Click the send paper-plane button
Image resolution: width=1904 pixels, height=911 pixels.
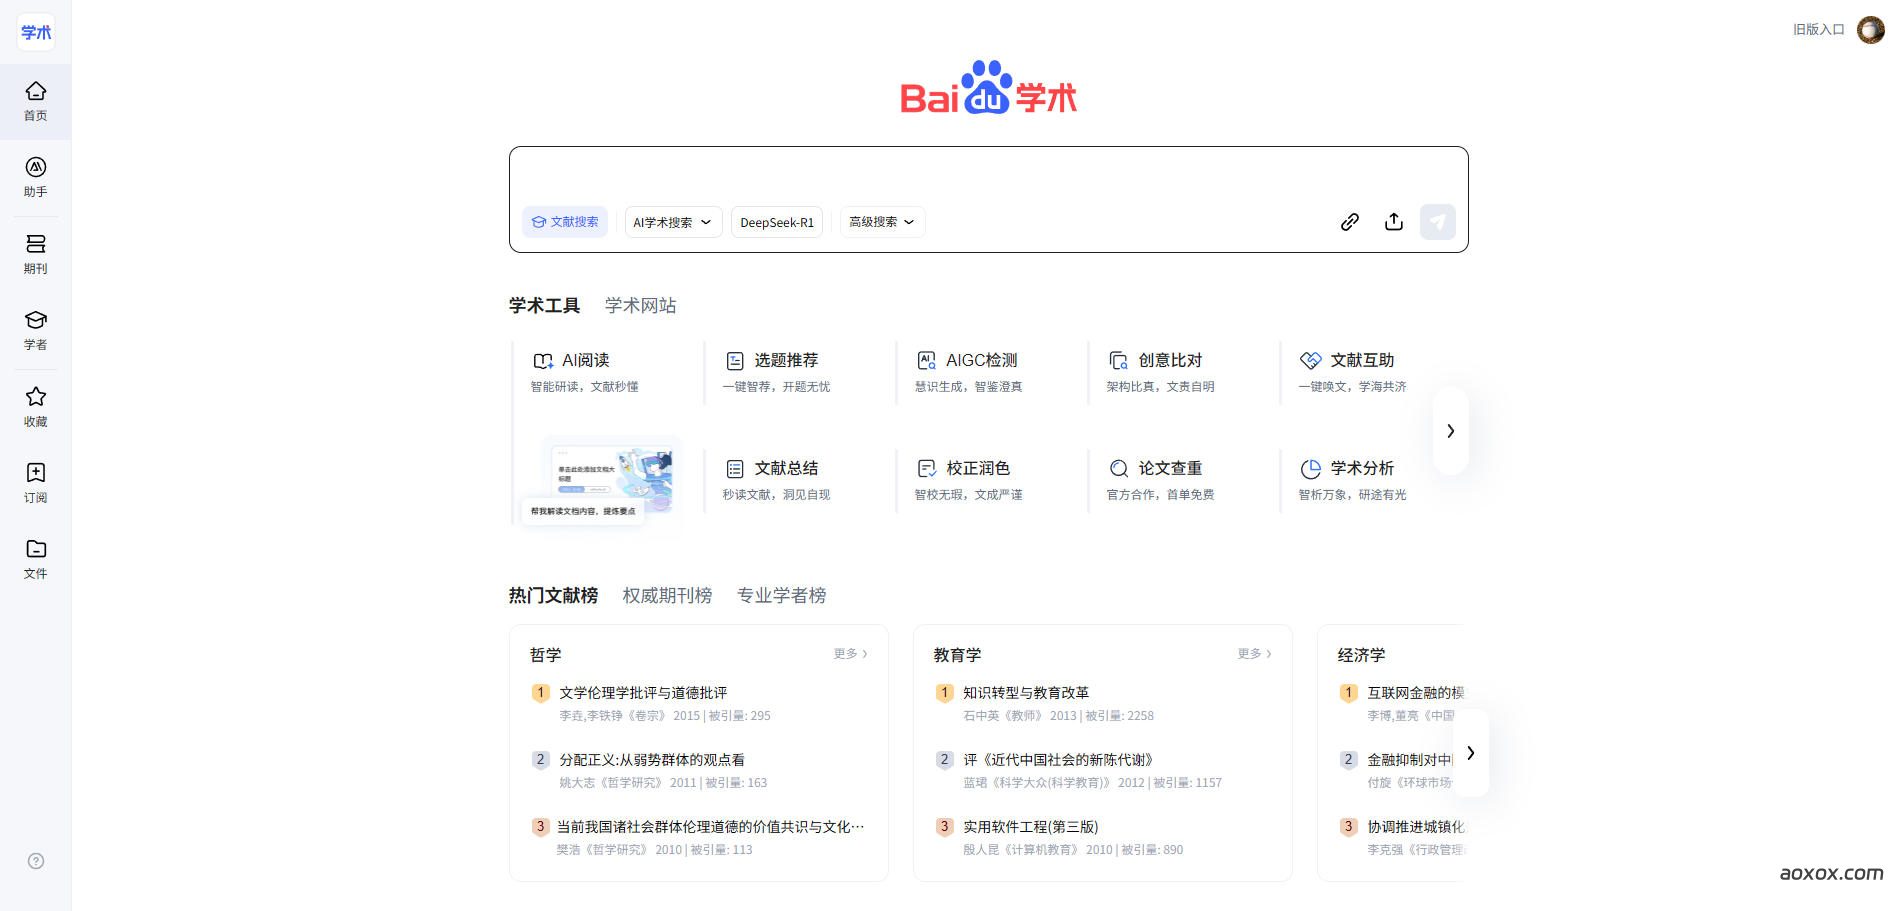[x=1438, y=222]
